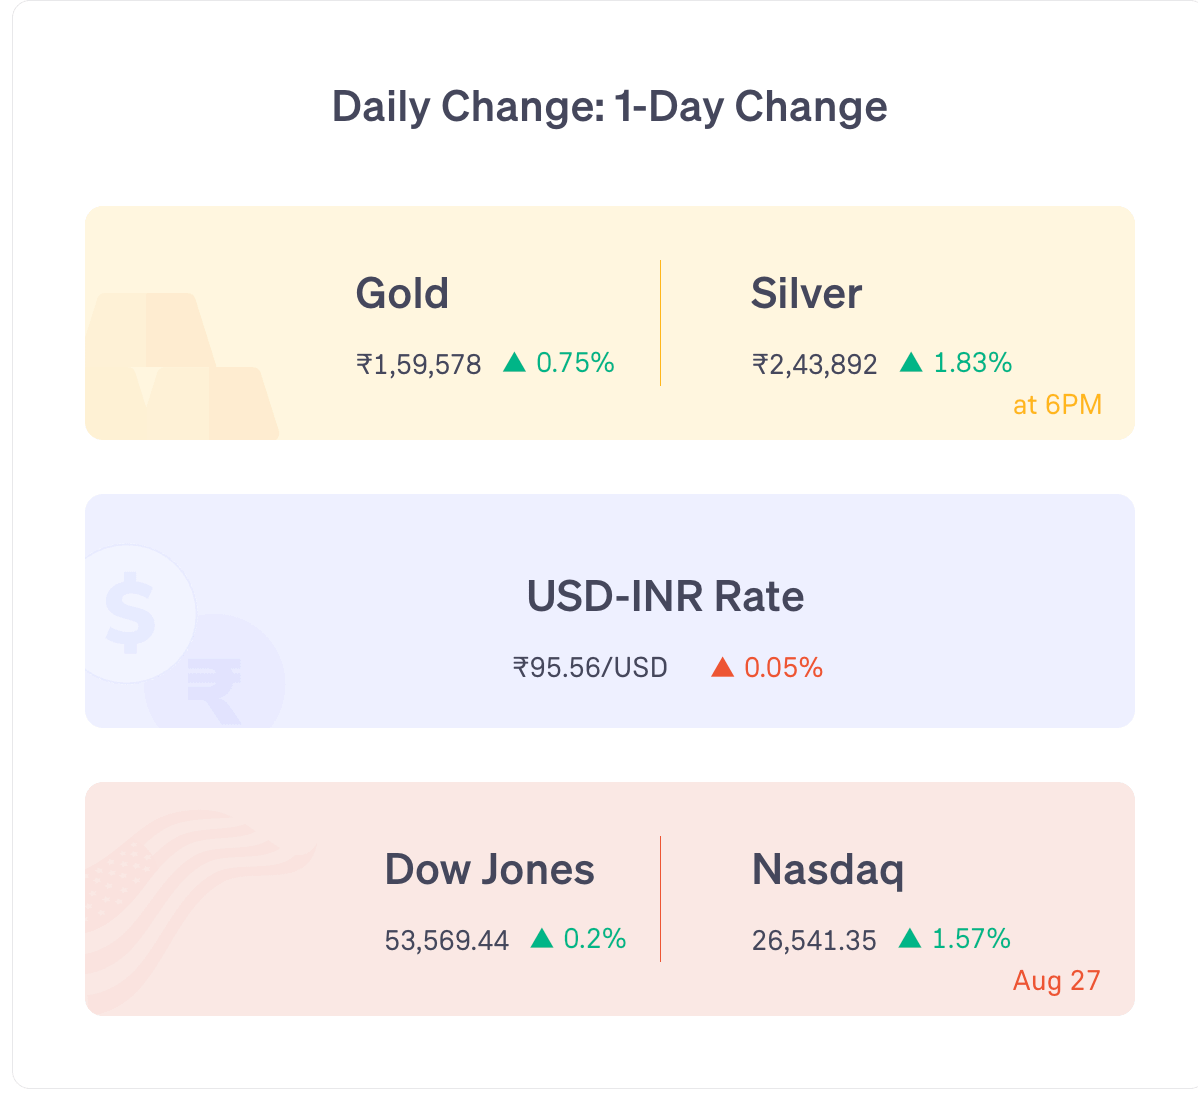Click Nasdaq green up-arrow indicator
This screenshot has width=1198, height=1100.
coord(910,938)
